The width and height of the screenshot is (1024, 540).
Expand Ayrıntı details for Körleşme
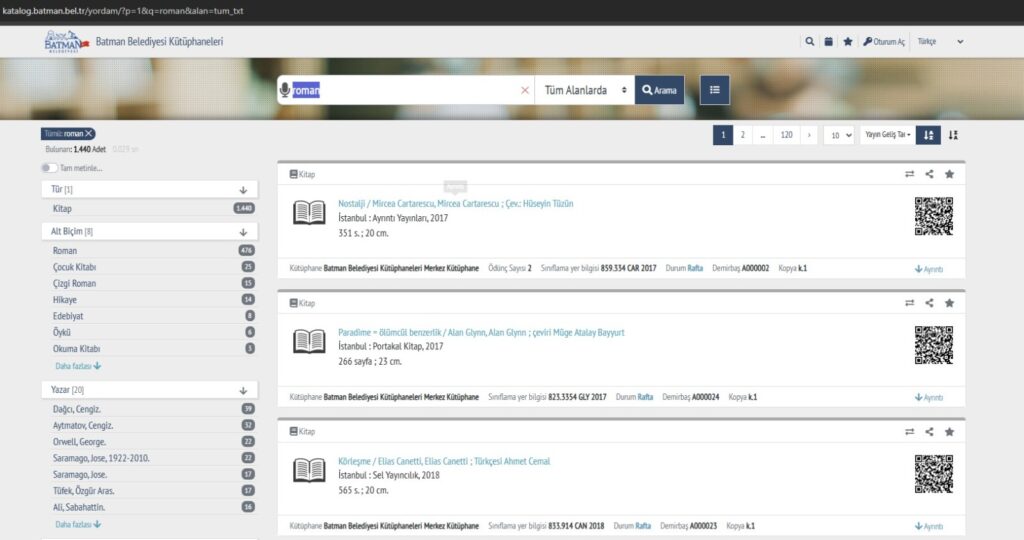pos(929,526)
